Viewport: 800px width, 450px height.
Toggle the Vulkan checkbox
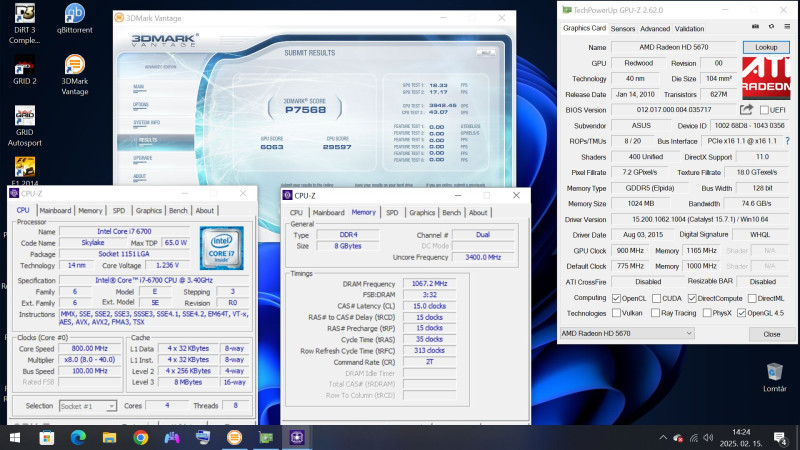[x=616, y=313]
